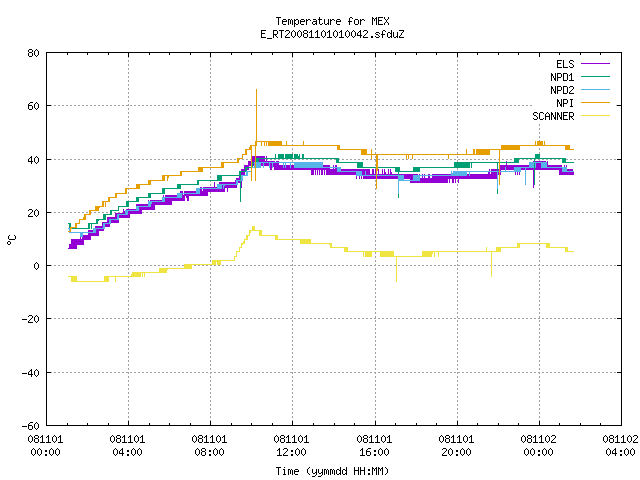Click the y-axis label -40
Viewport: 640px width, 480px height.
point(31,373)
